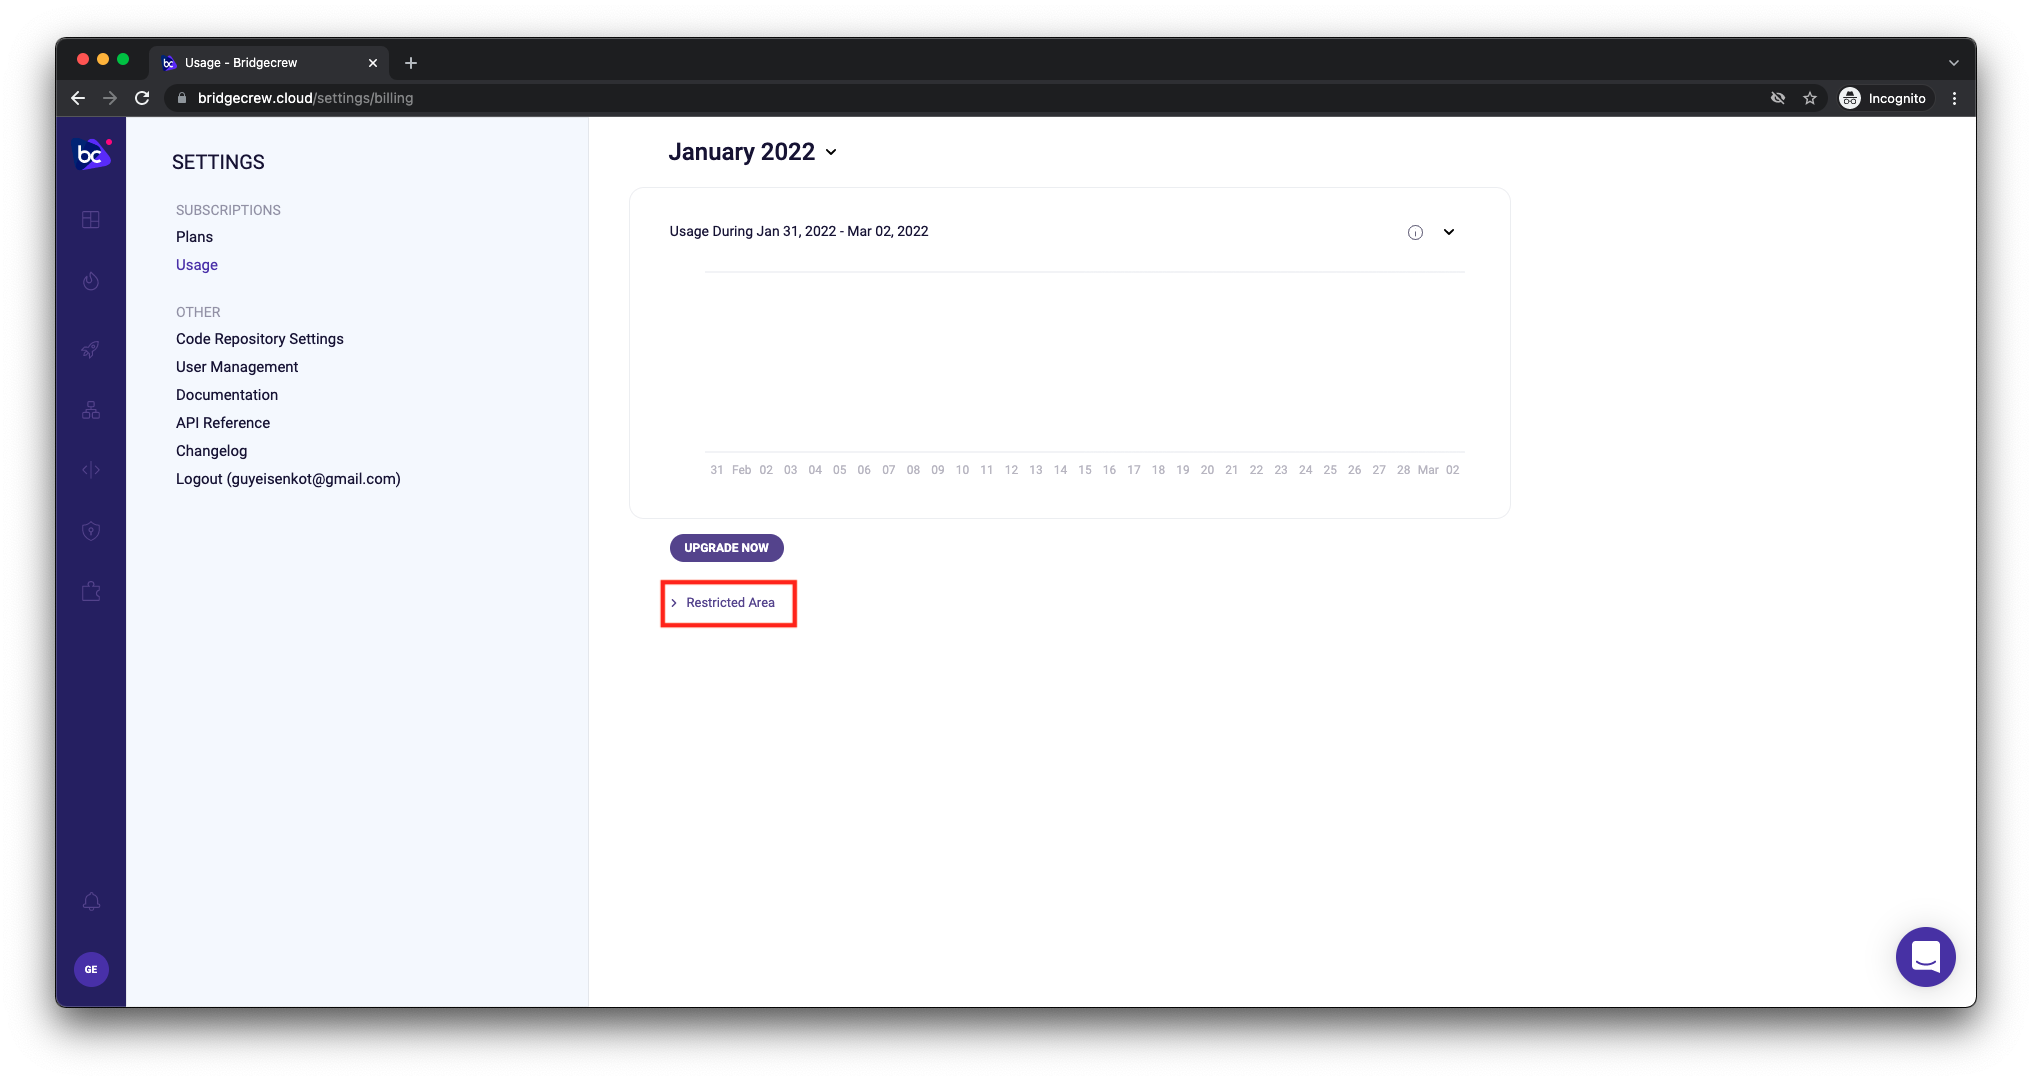Click the usage chart info icon
The image size is (2032, 1081).
[x=1415, y=232]
